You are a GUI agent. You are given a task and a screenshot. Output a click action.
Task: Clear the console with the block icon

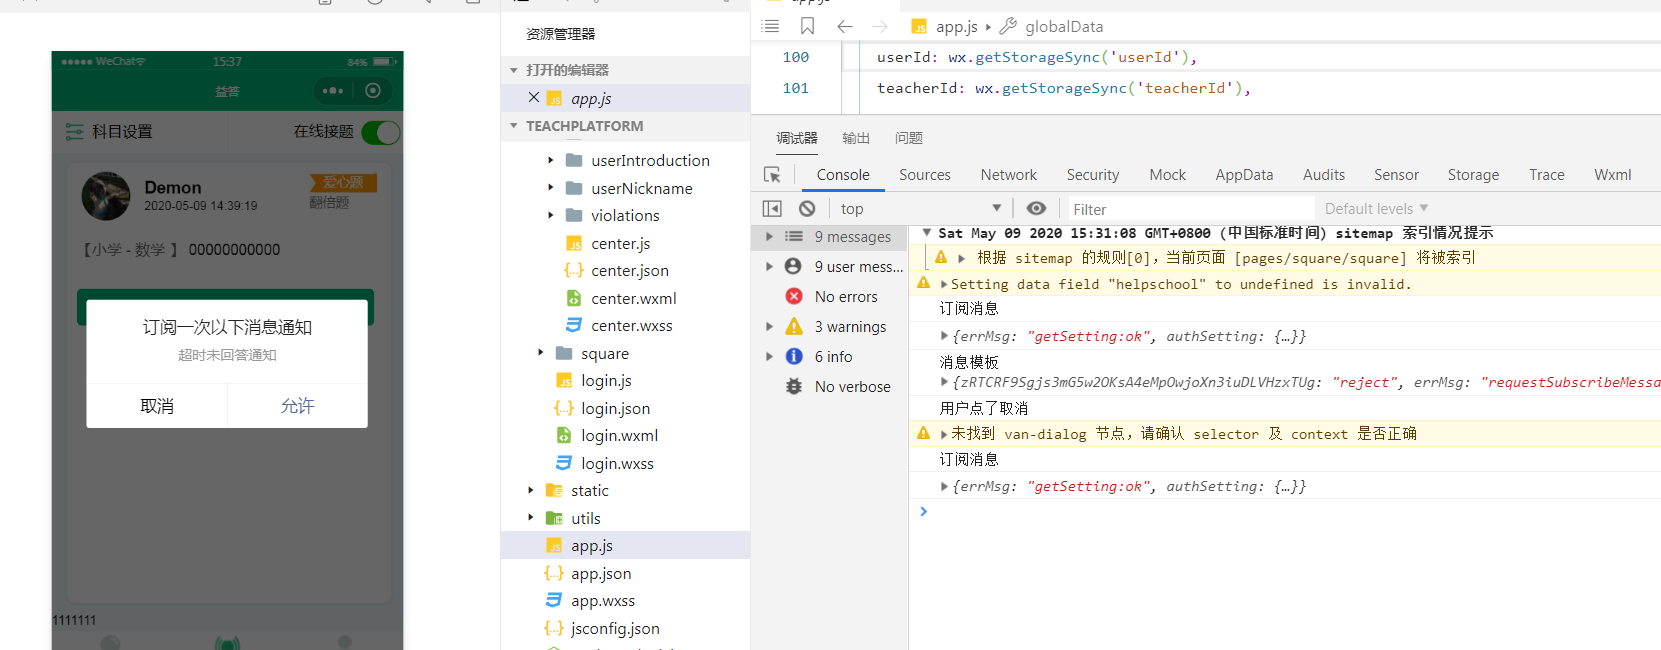[807, 208]
